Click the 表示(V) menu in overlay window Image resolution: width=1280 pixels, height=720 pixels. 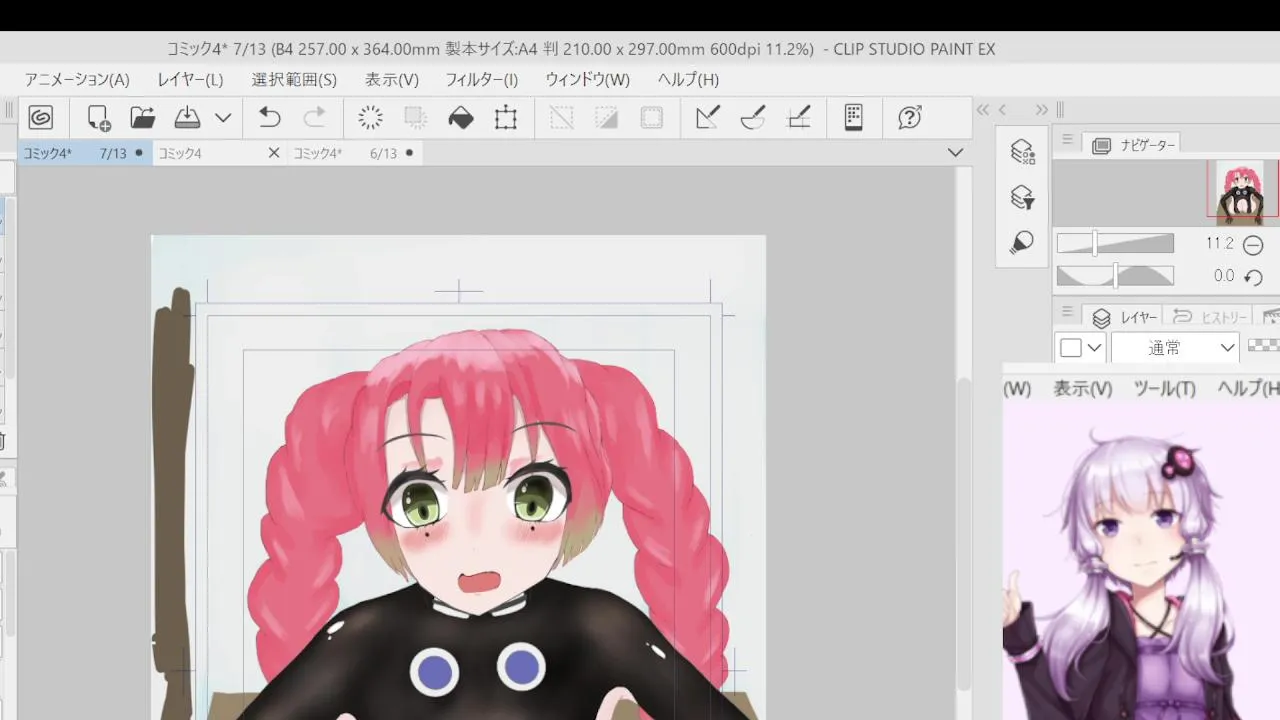pos(1082,389)
